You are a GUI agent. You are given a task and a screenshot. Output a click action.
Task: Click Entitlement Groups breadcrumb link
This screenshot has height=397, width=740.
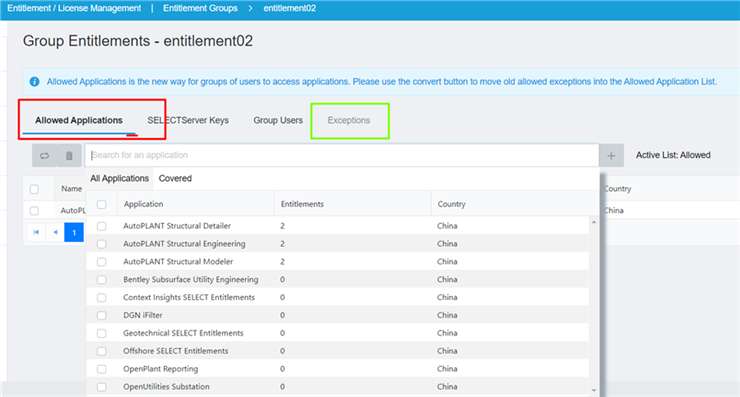pyautogui.click(x=200, y=8)
